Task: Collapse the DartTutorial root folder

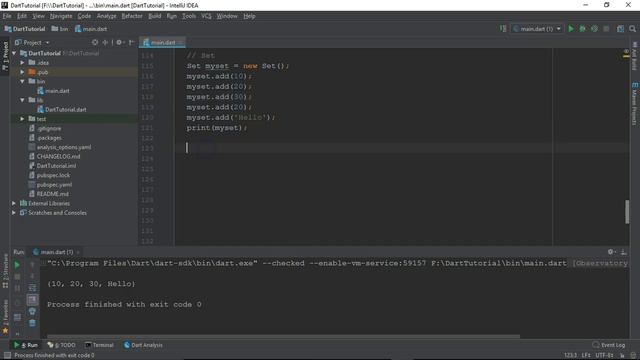Action: 14,53
